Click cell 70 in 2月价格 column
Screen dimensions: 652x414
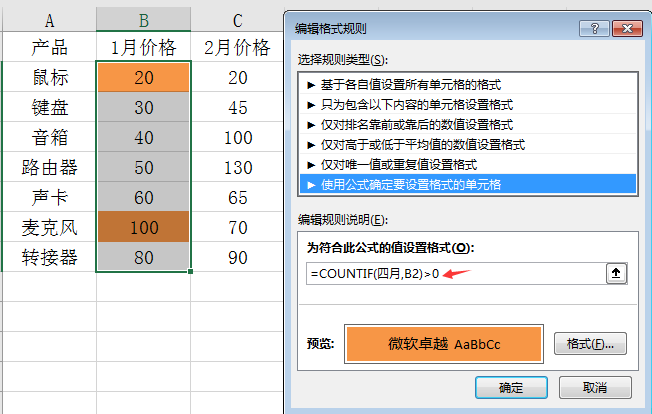pos(237,227)
